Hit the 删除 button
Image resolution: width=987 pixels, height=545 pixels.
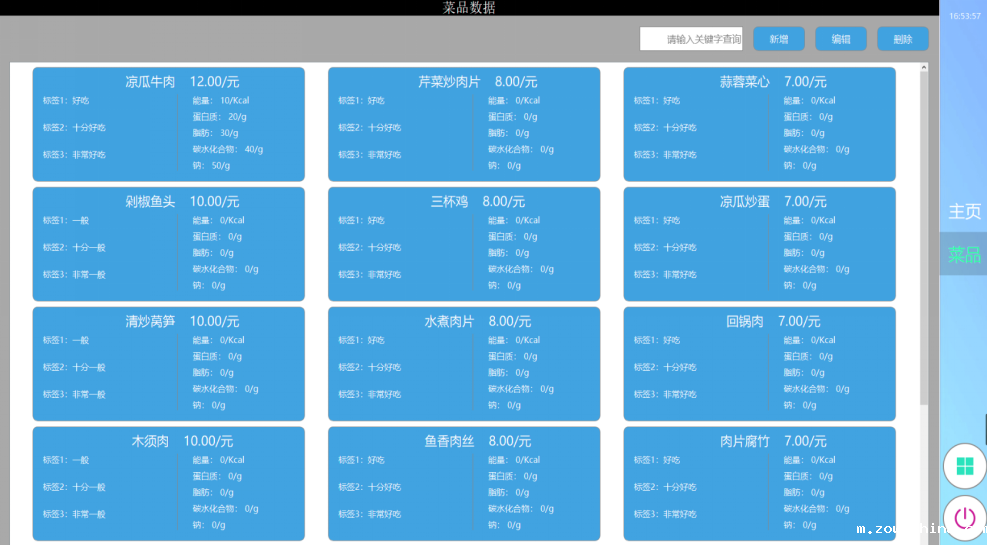[x=902, y=39]
